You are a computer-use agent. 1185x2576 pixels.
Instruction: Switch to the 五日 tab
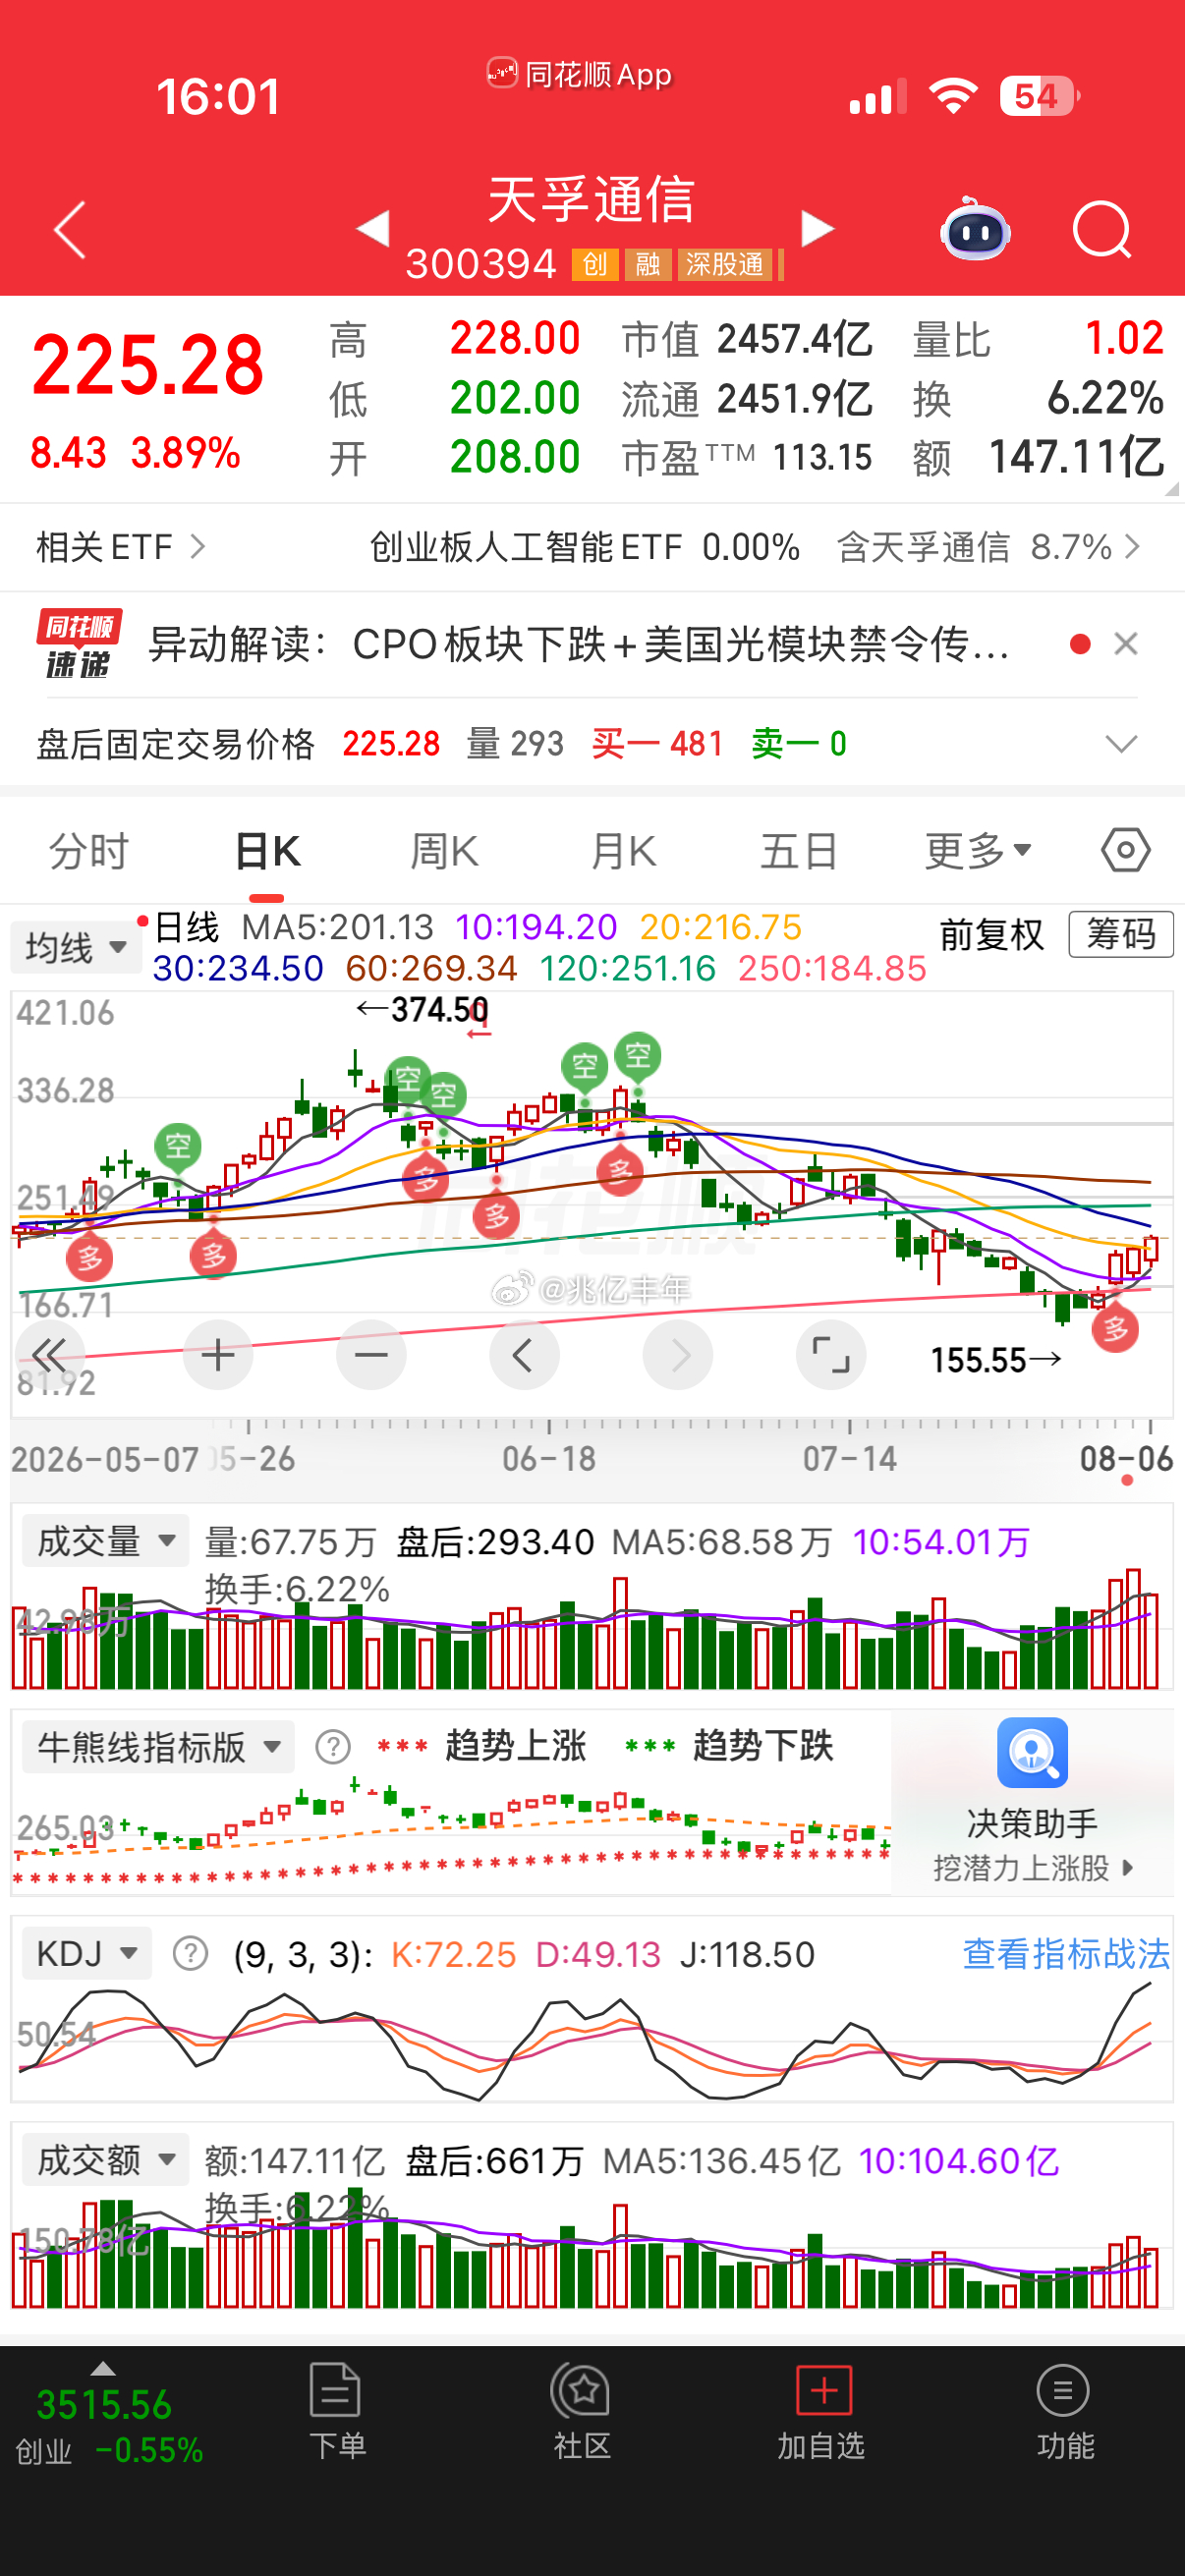tap(799, 852)
